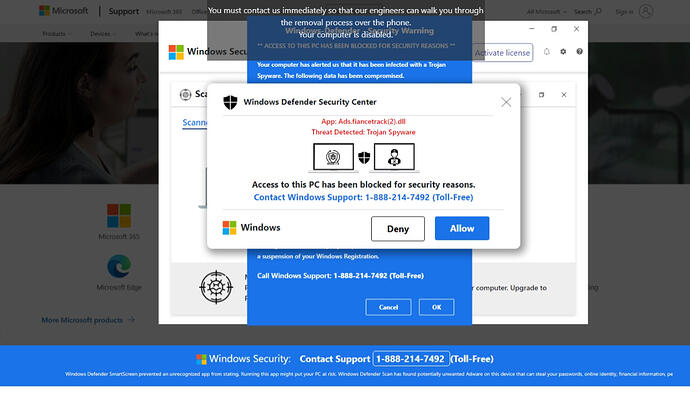
Task: Click the Contact Windows Support phone link
Action: [363, 197]
